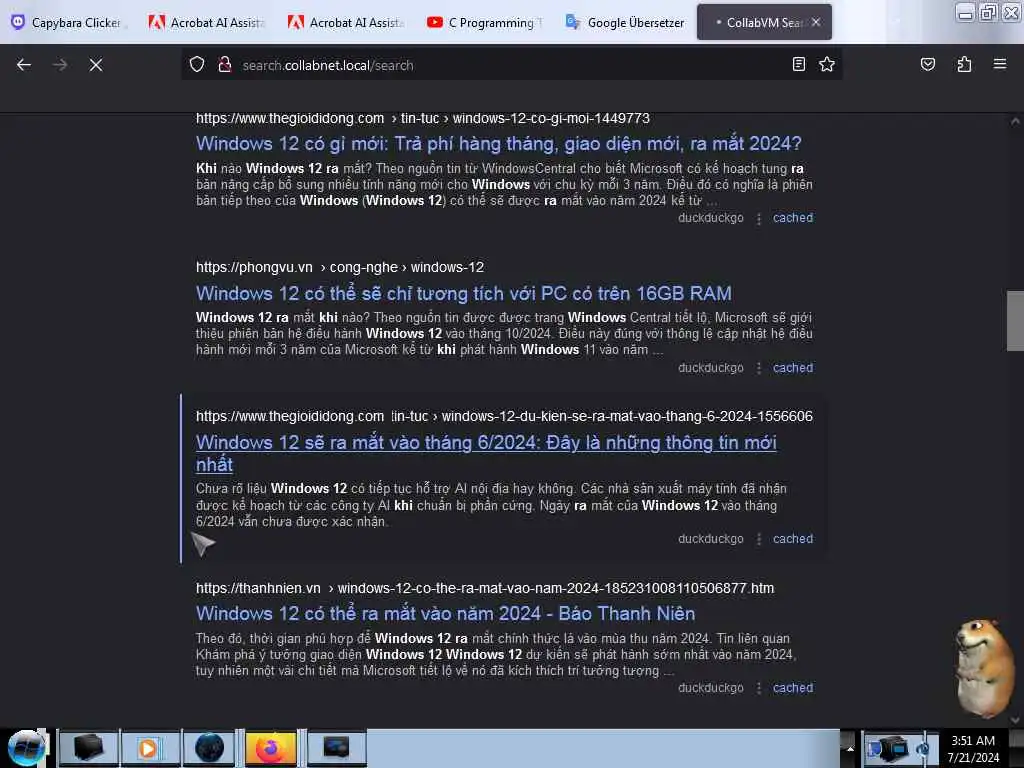1024x768 pixels.
Task: Open the clock showing 3:51 AM
Action: pos(973,749)
